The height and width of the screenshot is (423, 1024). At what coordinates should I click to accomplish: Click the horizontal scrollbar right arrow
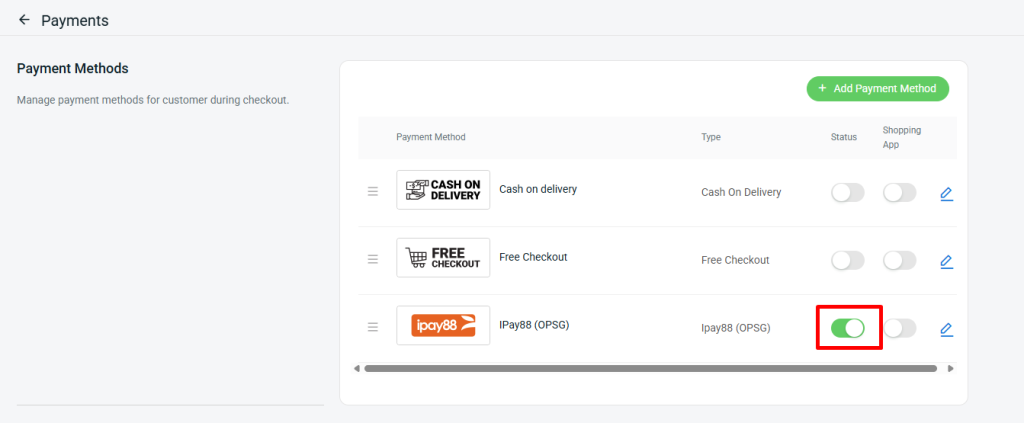(x=951, y=369)
